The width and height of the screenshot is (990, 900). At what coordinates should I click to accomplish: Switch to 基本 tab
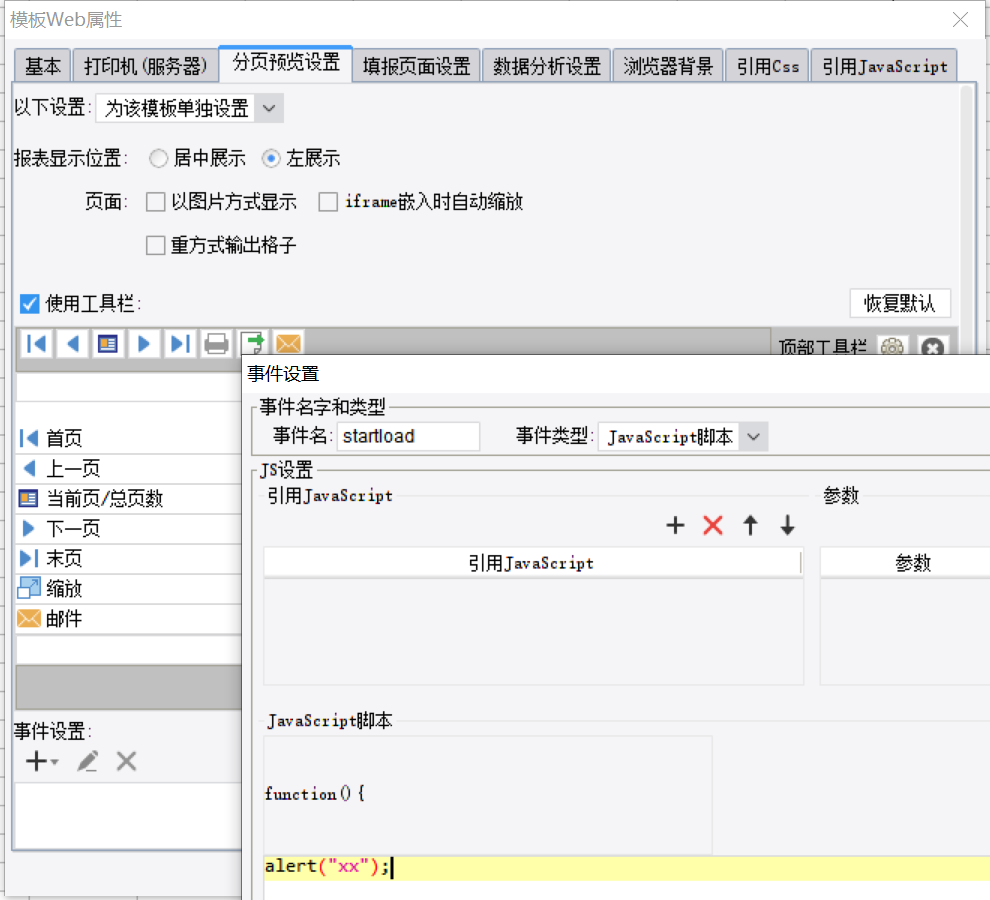click(43, 66)
